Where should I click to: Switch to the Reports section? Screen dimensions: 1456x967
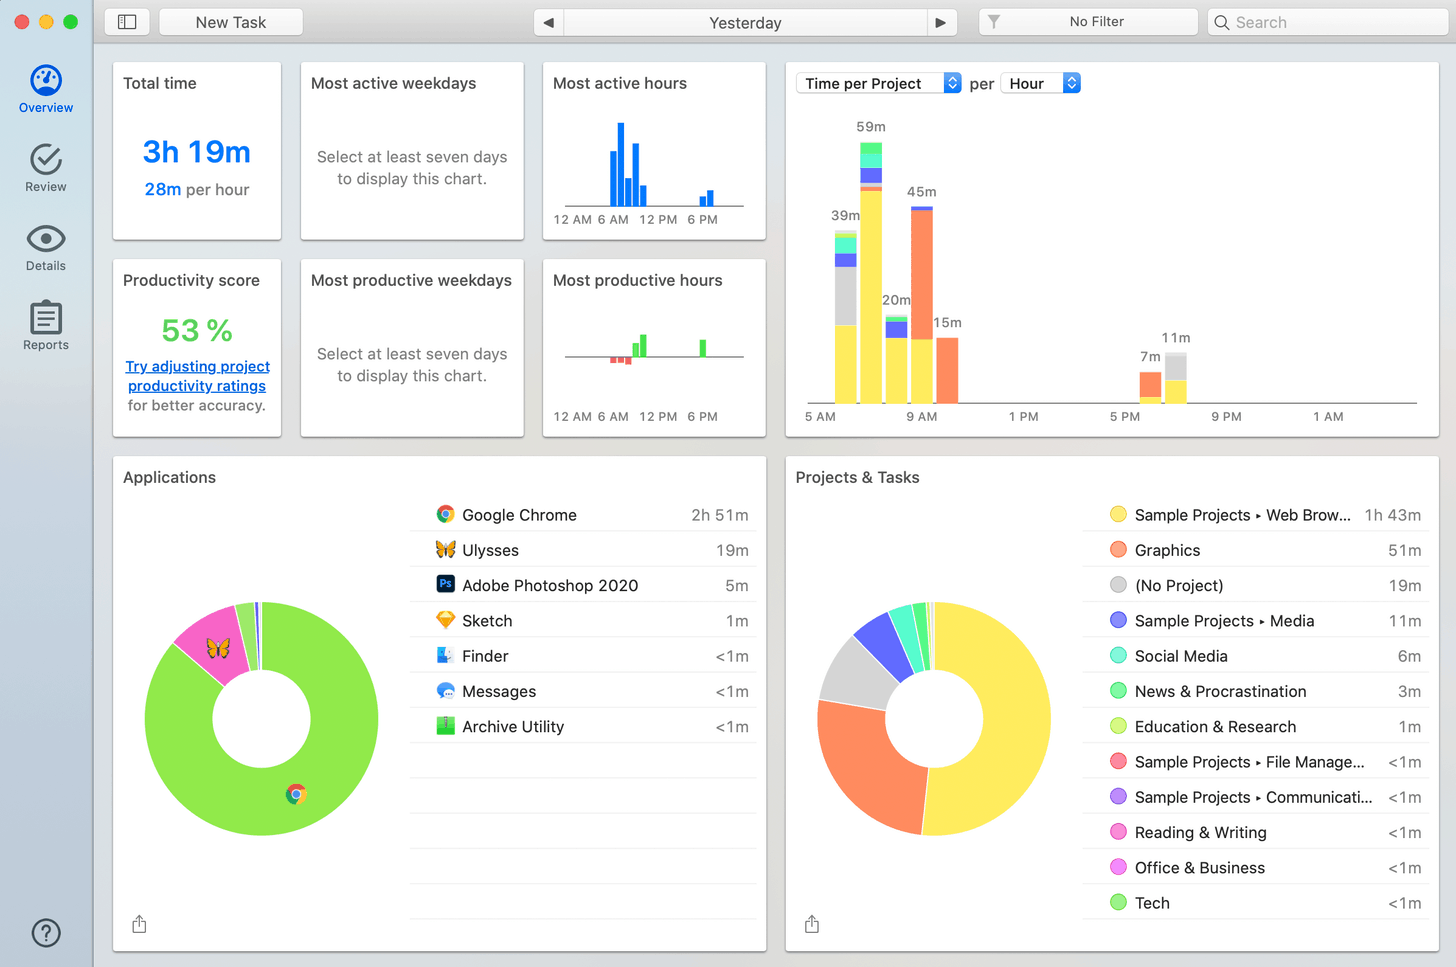tap(45, 324)
